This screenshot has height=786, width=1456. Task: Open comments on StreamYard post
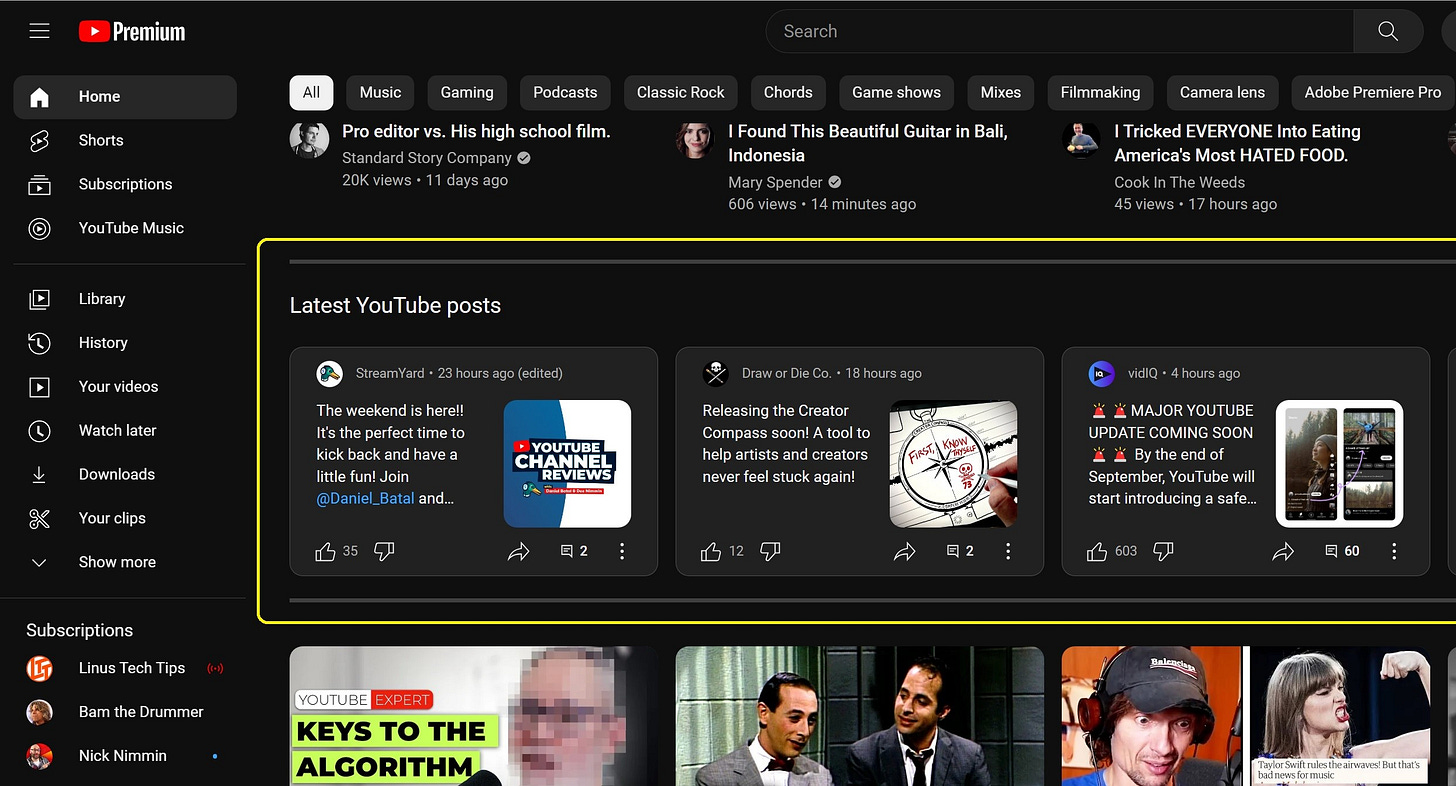click(574, 551)
